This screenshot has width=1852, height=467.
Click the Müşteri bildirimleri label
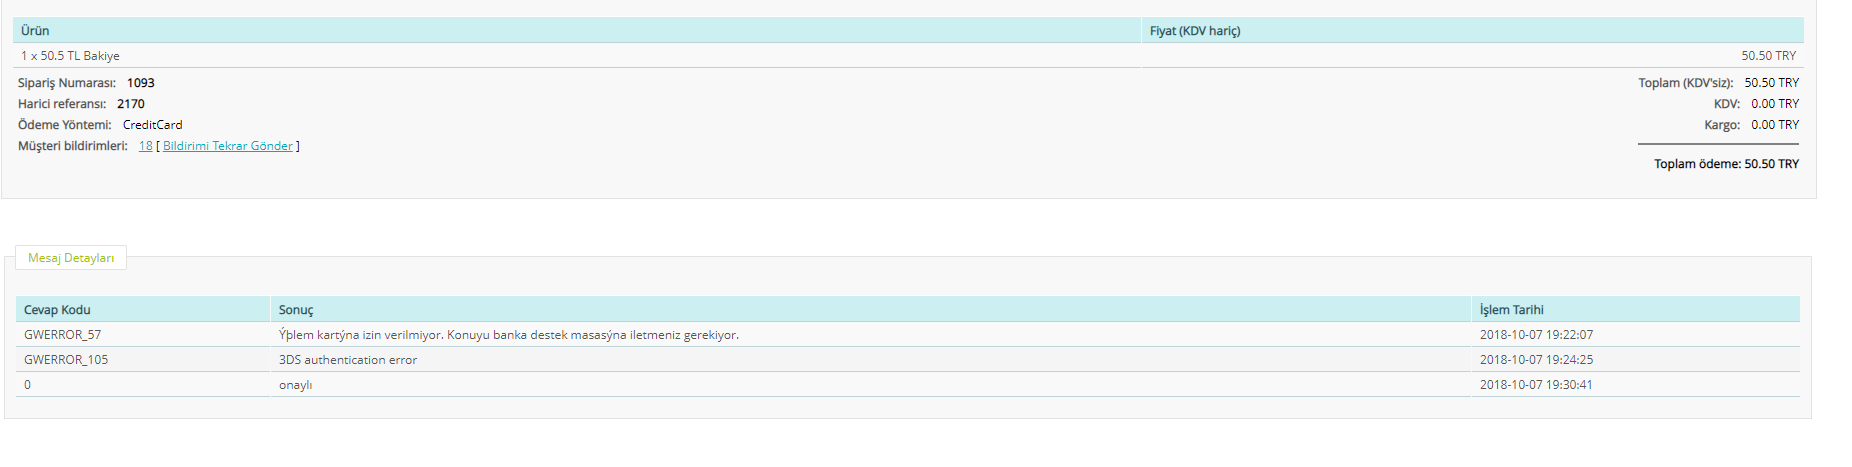[x=73, y=146]
